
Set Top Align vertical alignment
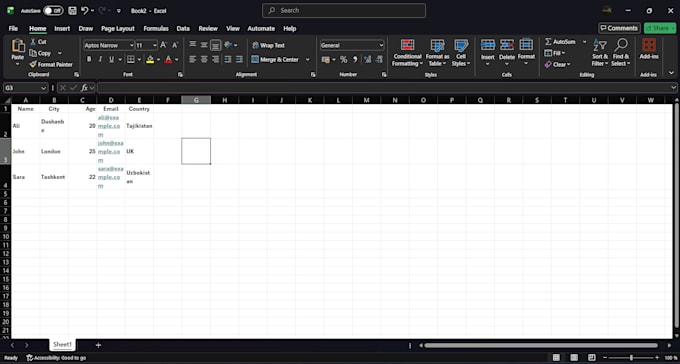click(x=193, y=45)
